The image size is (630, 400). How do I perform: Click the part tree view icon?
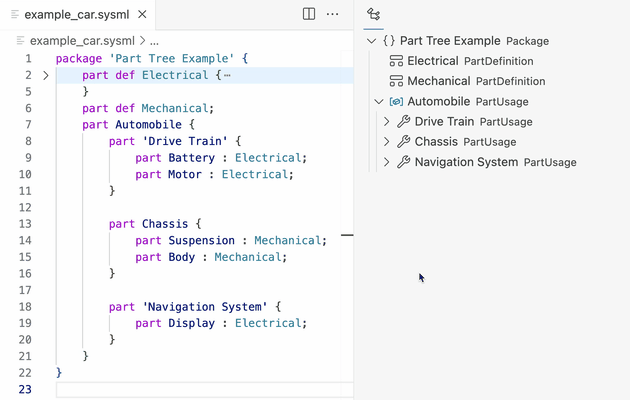(x=374, y=14)
